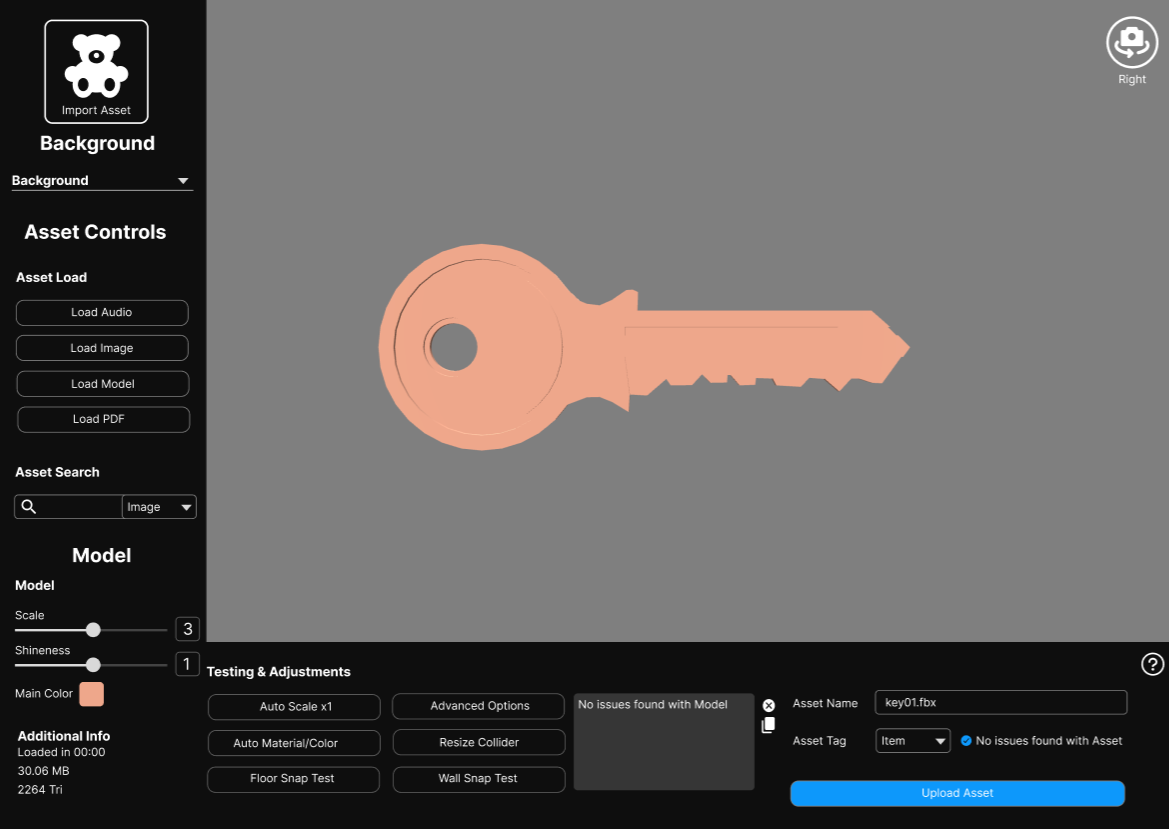The width and height of the screenshot is (1169, 829).
Task: Click the Shineness value box showing 1
Action: (x=187, y=663)
